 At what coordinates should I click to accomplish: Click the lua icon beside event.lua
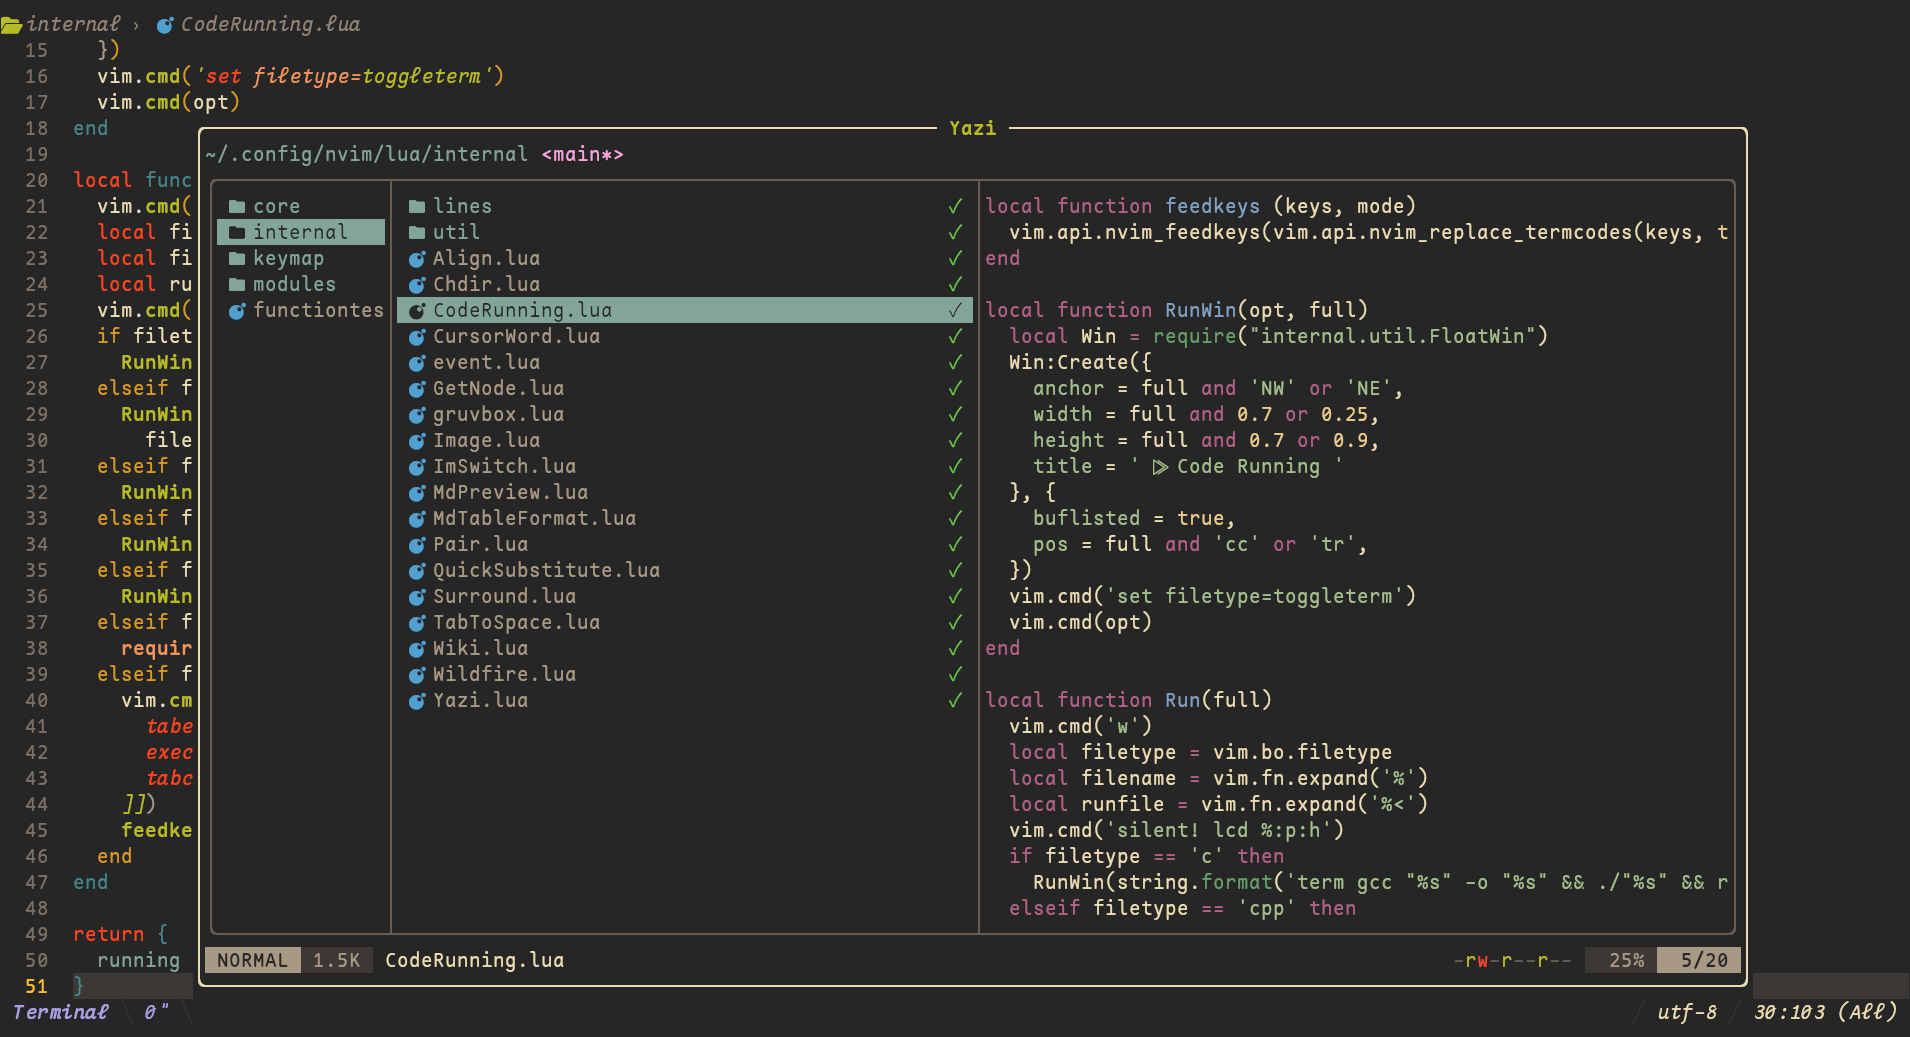coord(417,363)
